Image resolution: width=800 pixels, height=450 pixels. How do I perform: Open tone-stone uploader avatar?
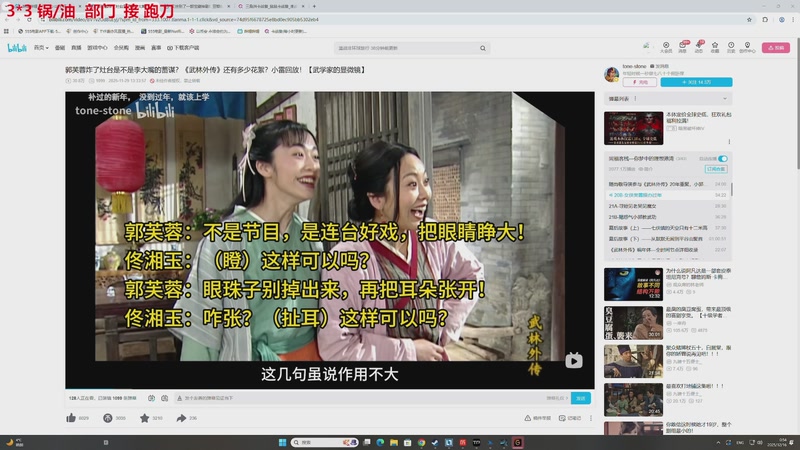612,74
